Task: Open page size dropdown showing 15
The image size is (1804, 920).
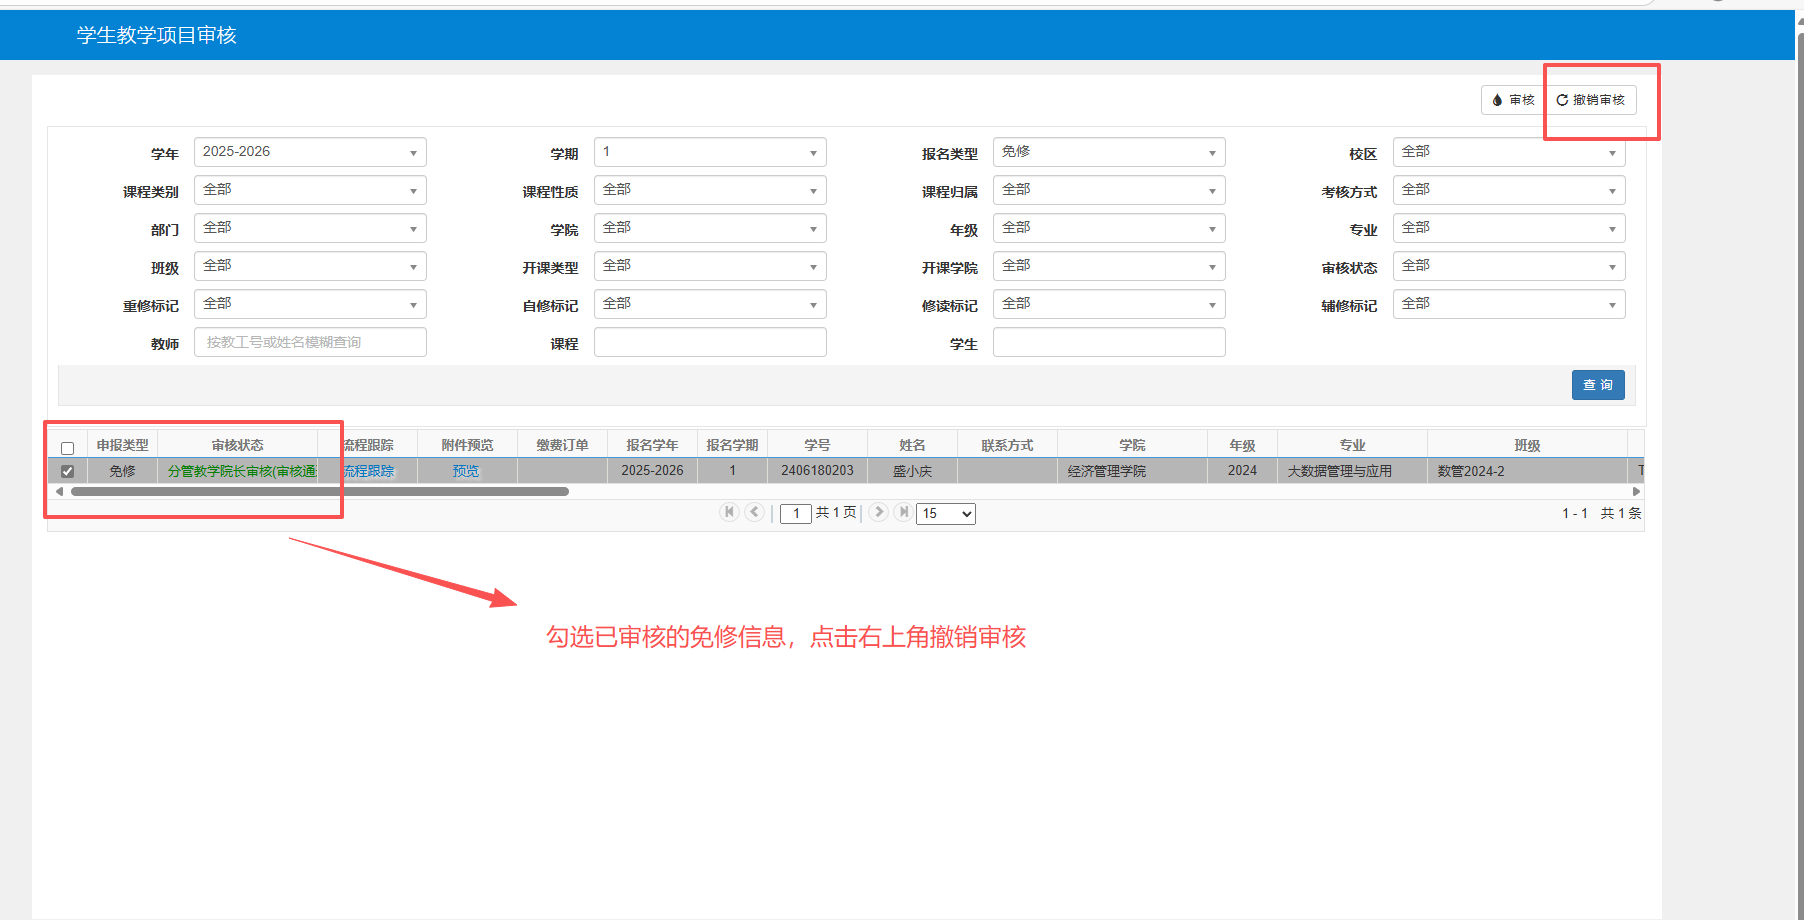Action: click(x=946, y=514)
